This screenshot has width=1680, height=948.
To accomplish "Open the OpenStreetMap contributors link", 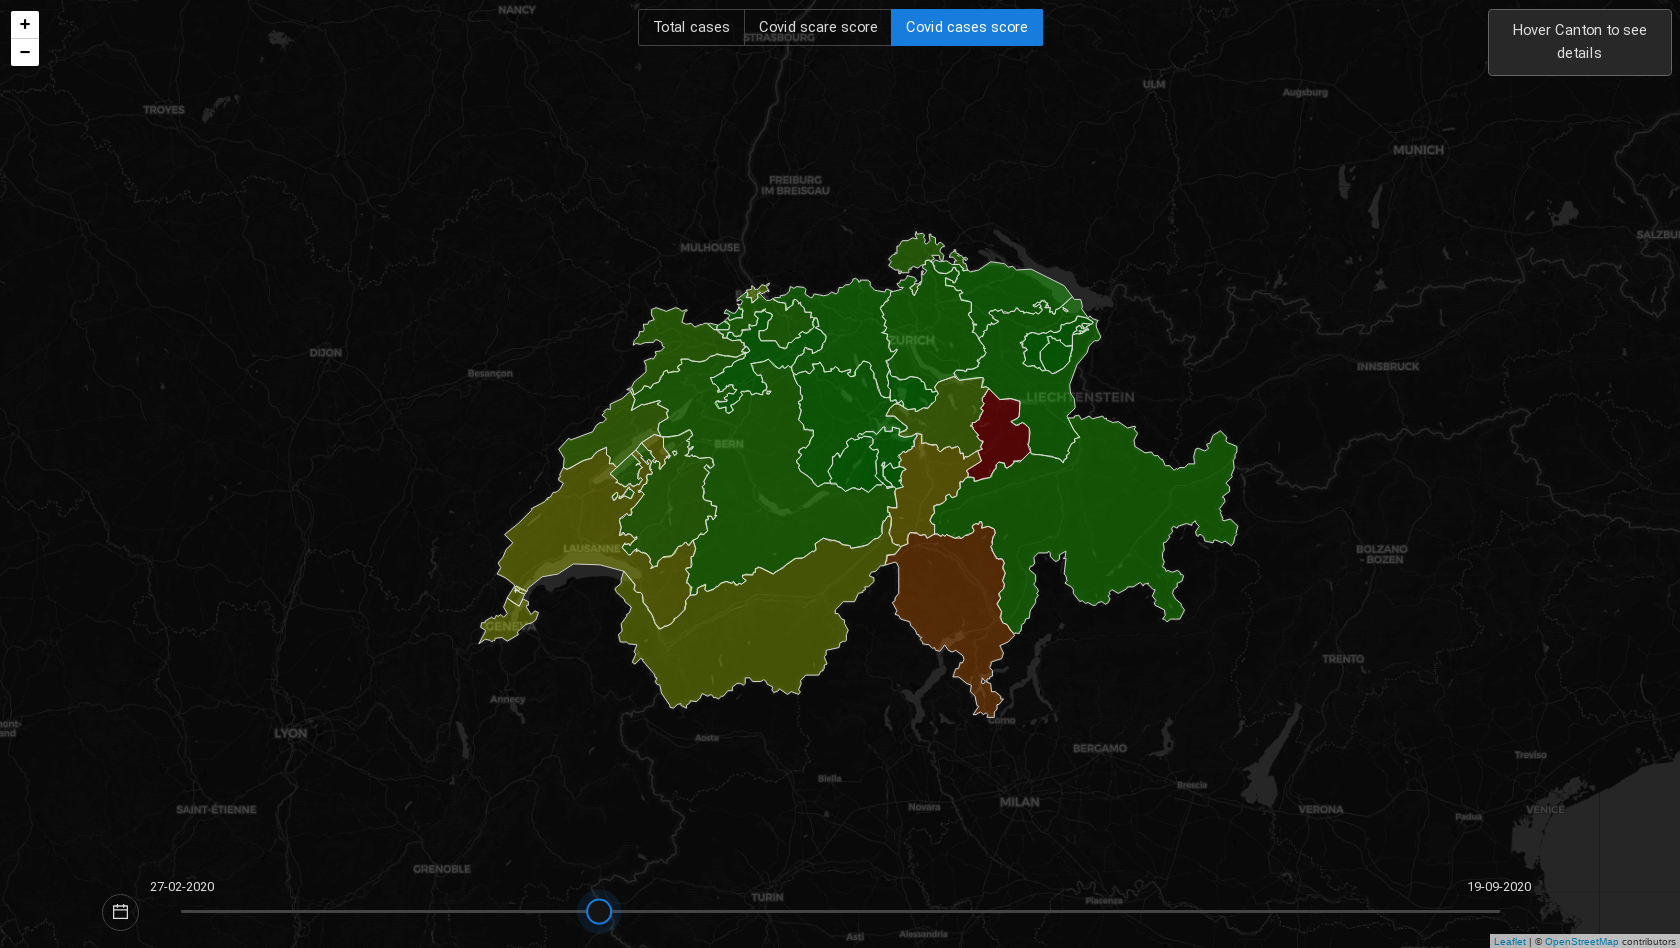I will (1581, 941).
